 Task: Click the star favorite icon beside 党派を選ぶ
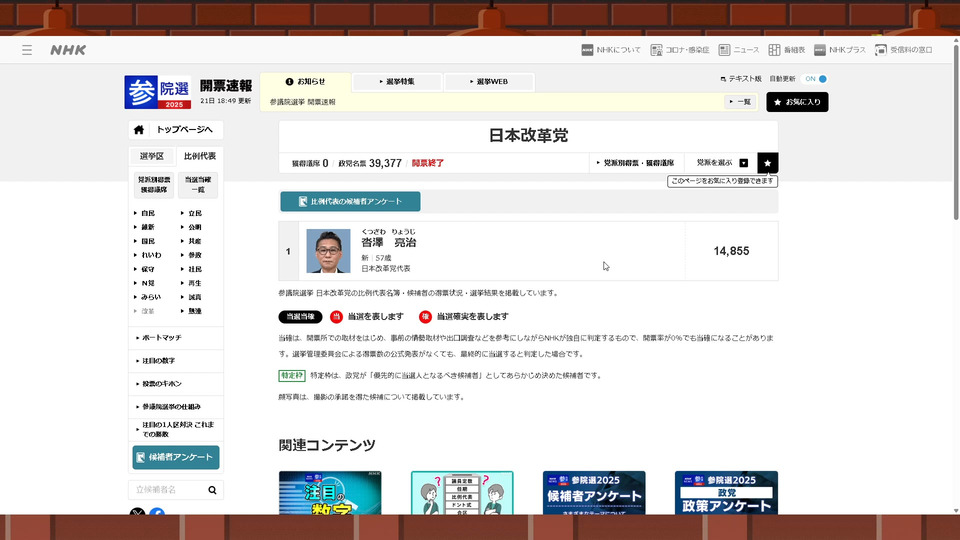point(767,162)
